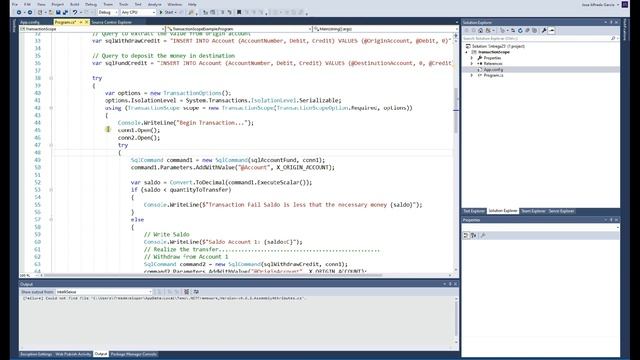Open the Any CPU platform dropdown
Image resolution: width=640 pixels, height=360 pixels.
click(x=138, y=13)
